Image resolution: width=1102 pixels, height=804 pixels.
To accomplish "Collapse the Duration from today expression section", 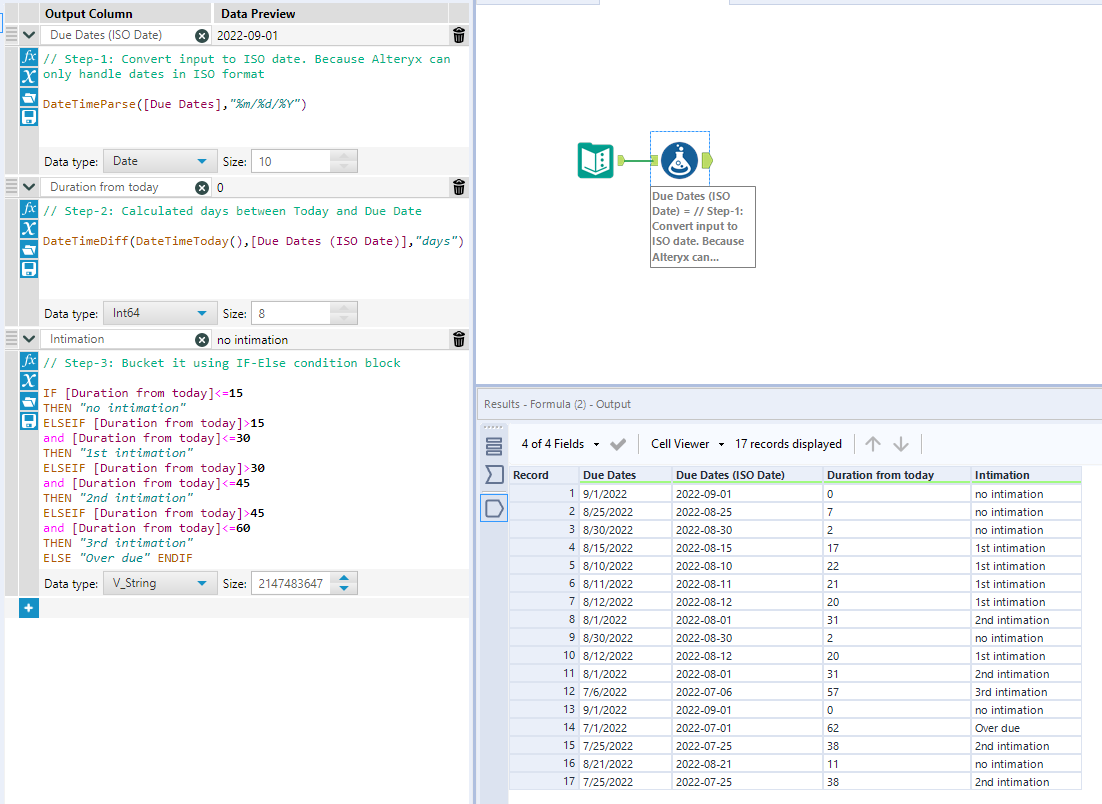I will [28, 186].
